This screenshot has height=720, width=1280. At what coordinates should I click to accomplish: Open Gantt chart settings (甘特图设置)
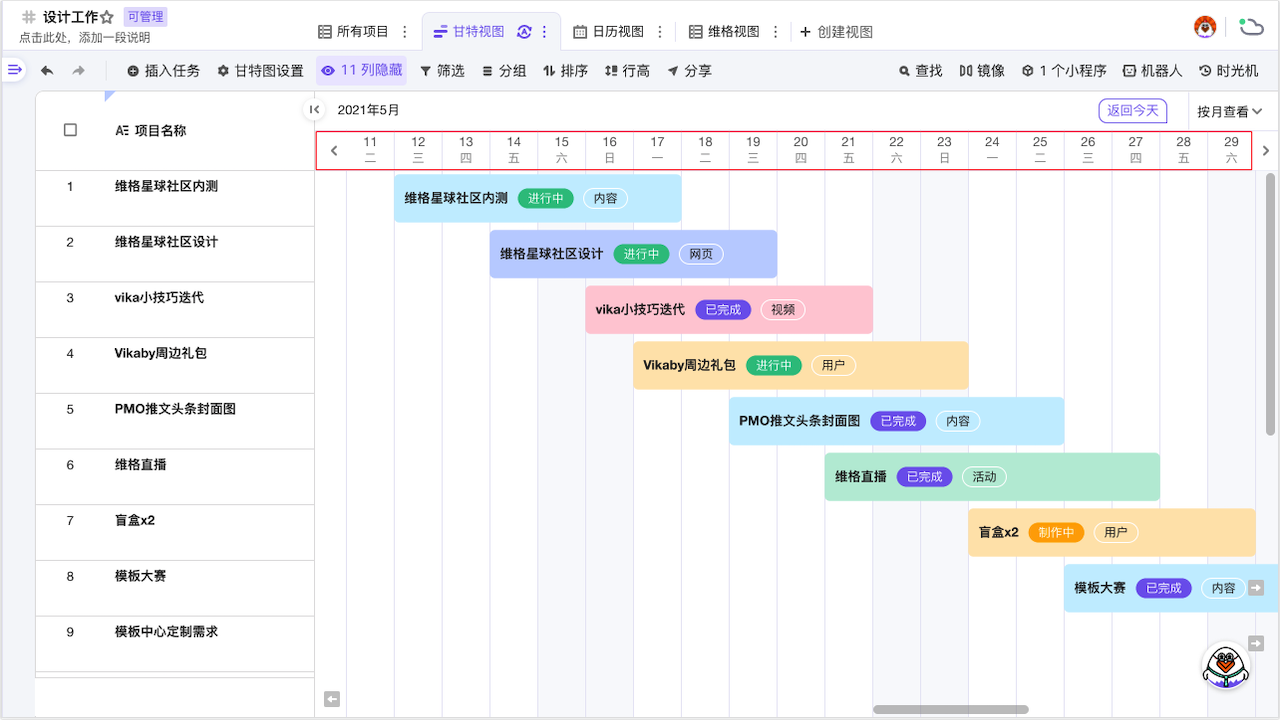[260, 71]
